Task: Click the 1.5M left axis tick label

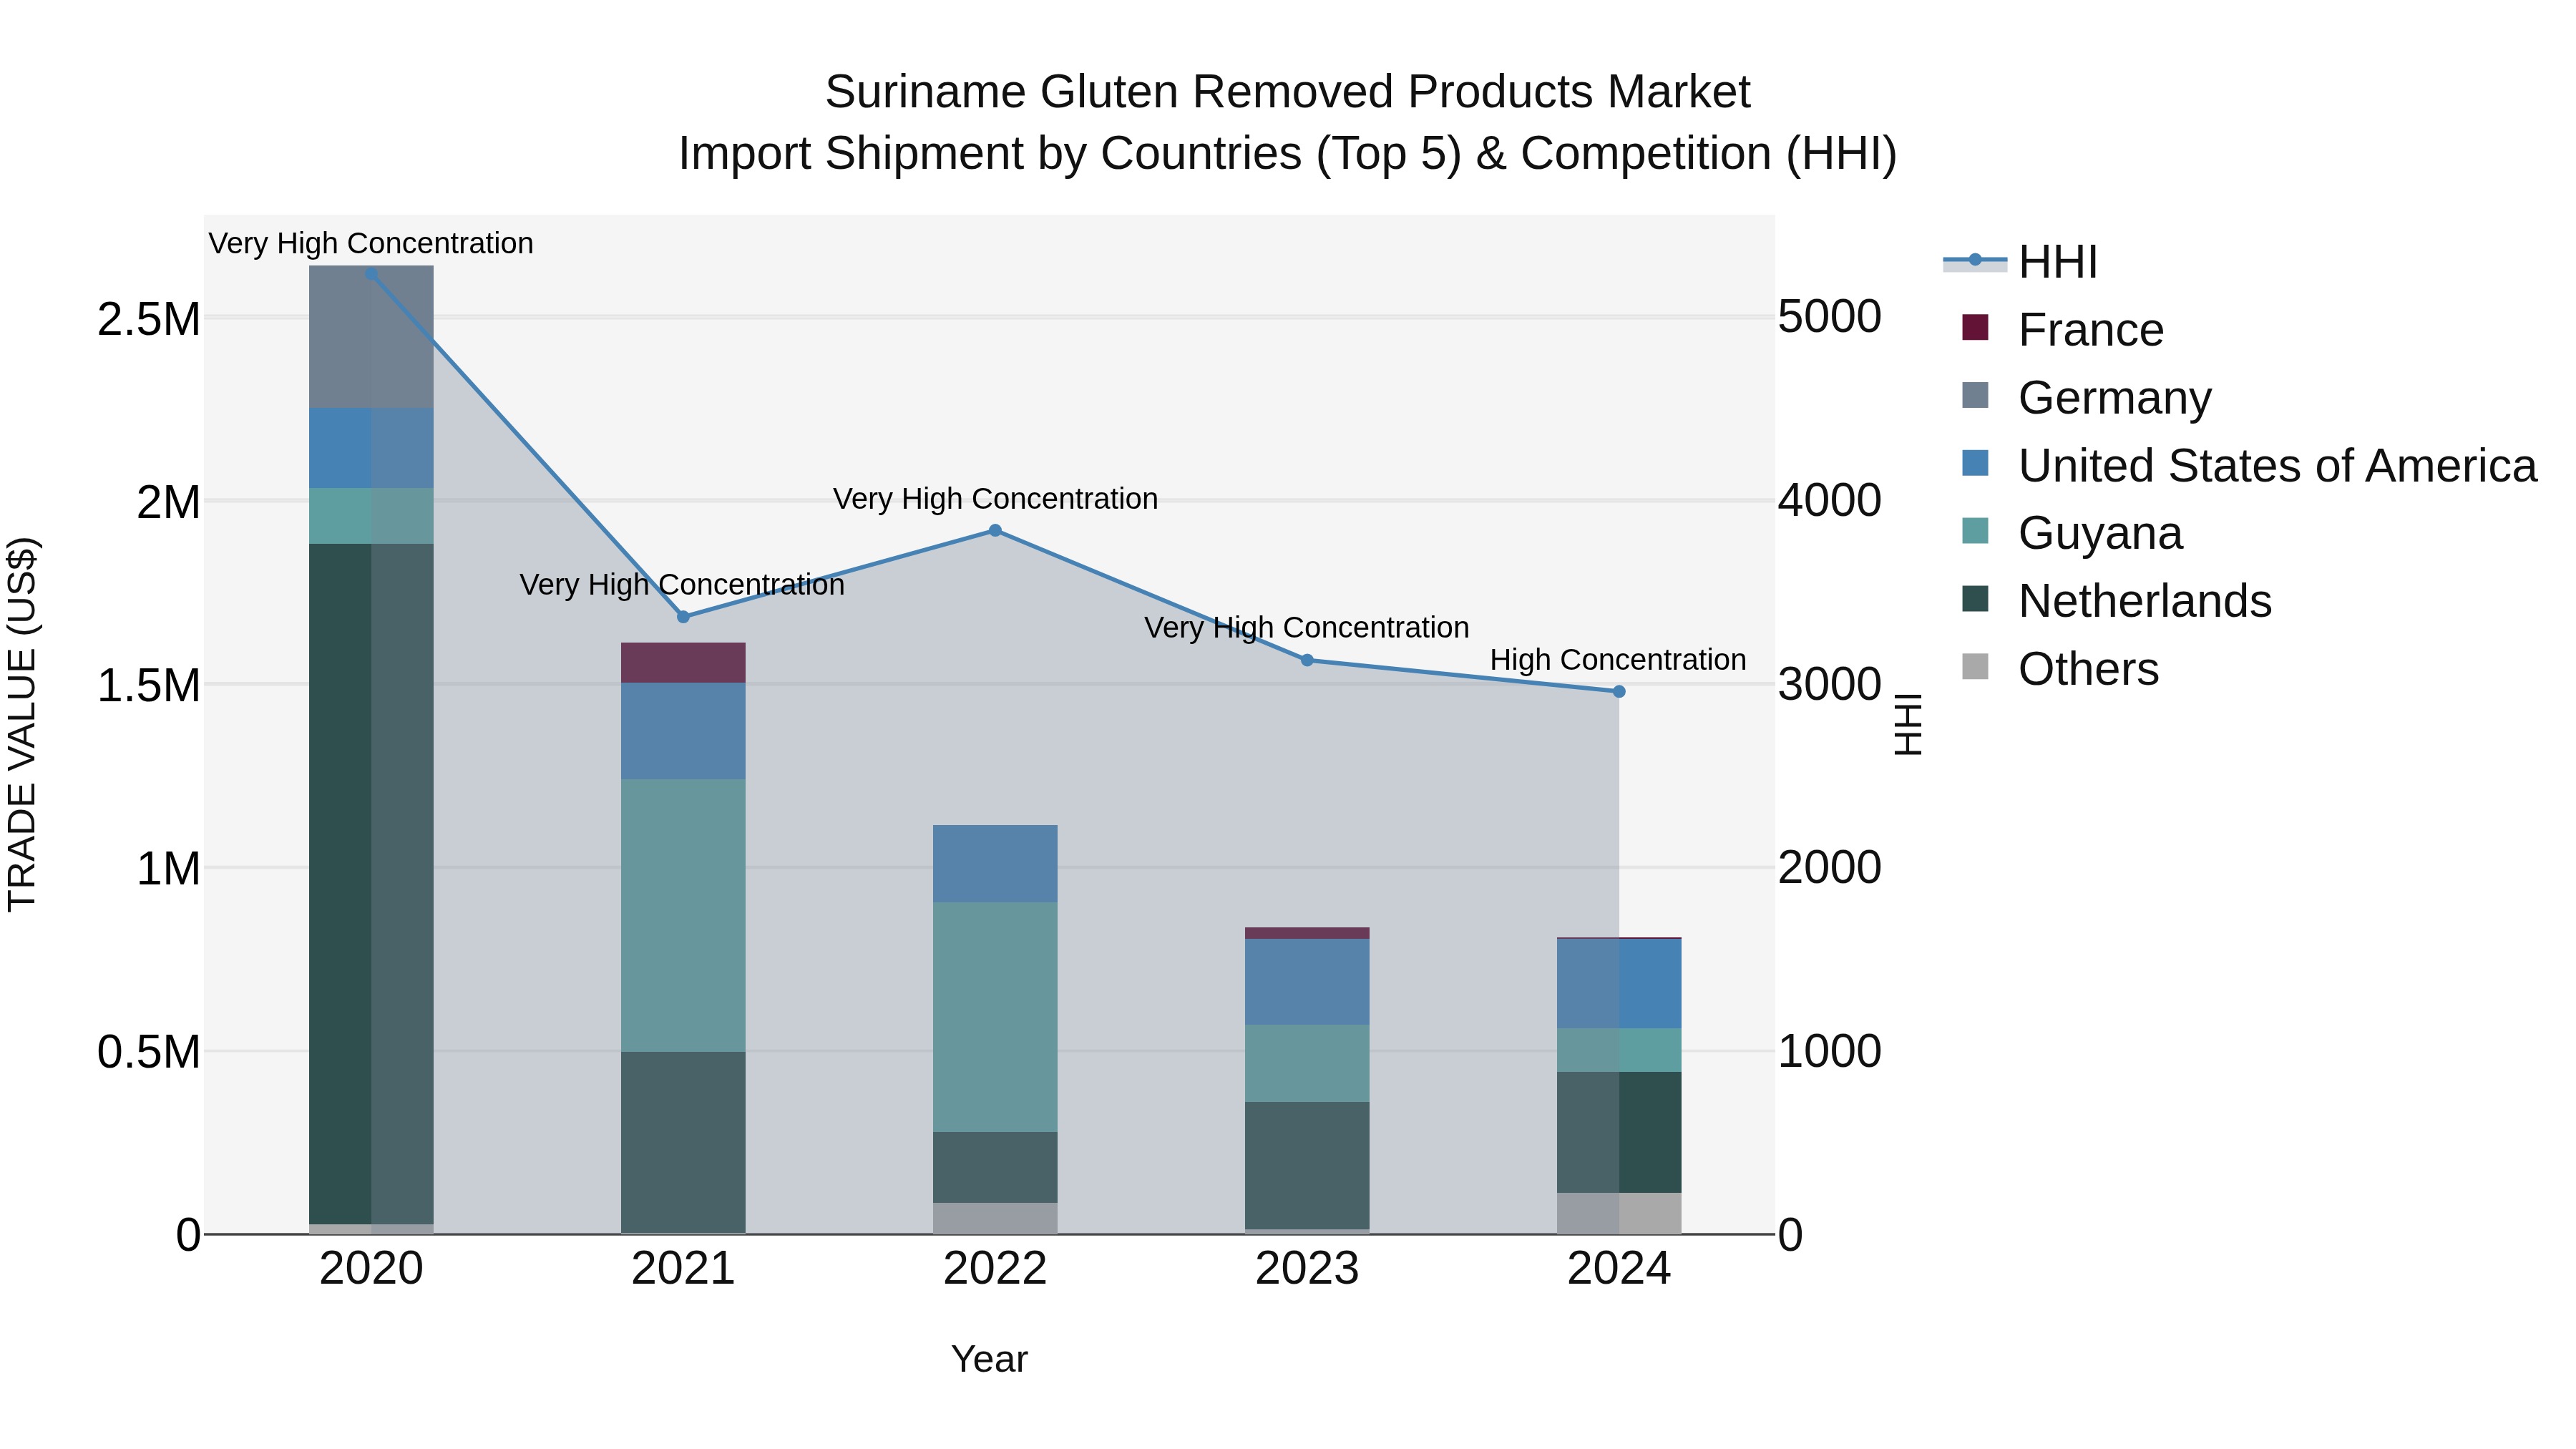Action: 148,686
